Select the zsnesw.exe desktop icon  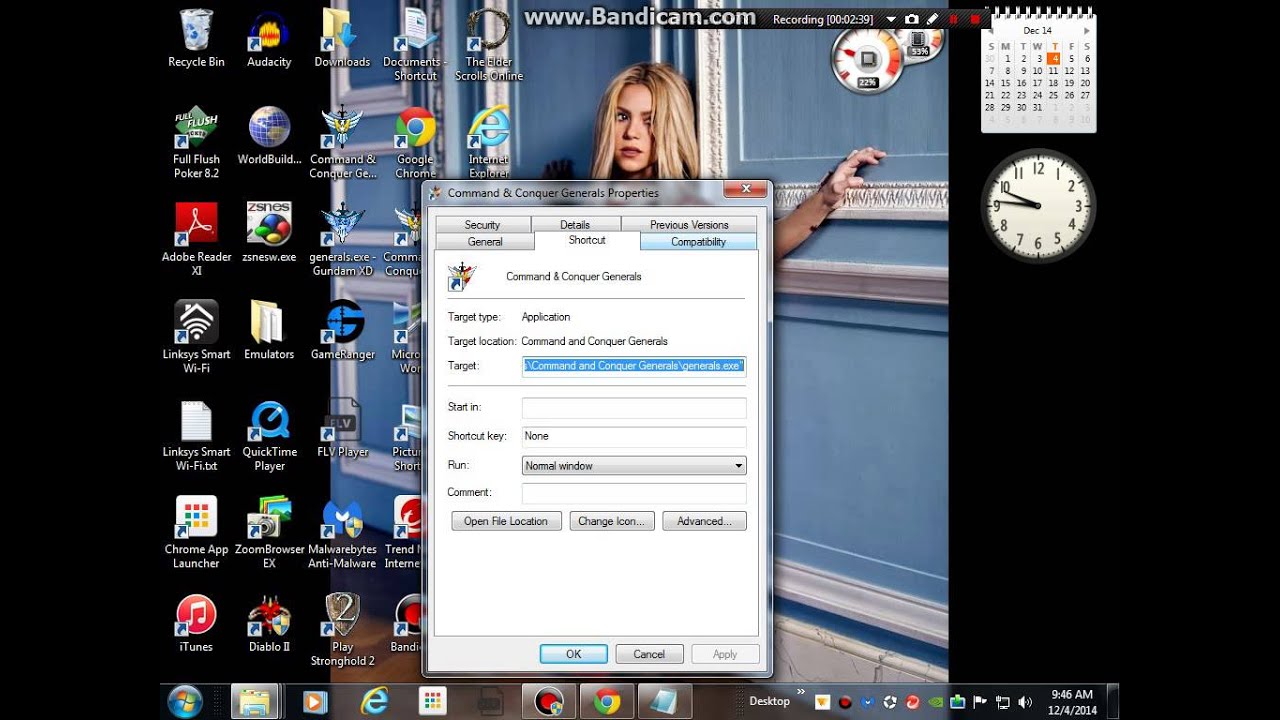(x=269, y=233)
